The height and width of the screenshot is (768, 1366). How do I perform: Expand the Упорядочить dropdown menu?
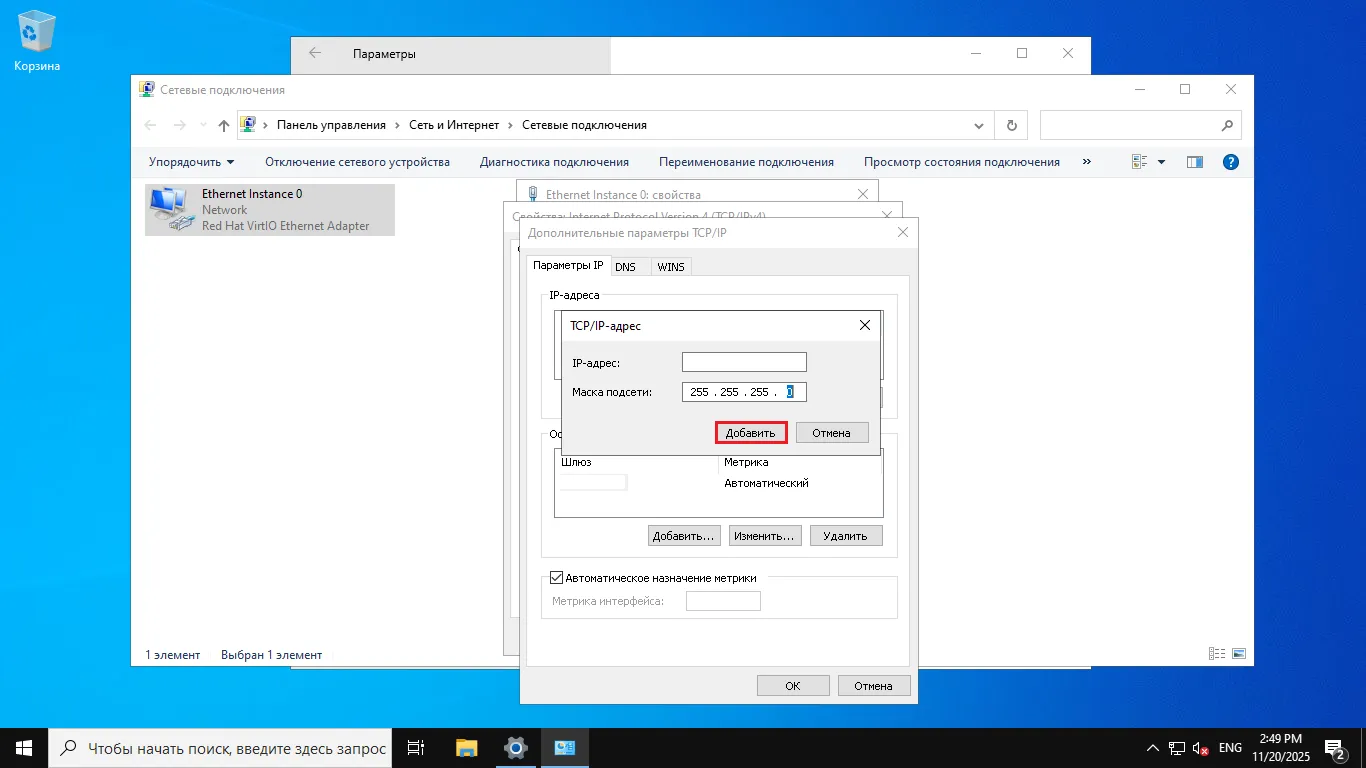coord(191,162)
